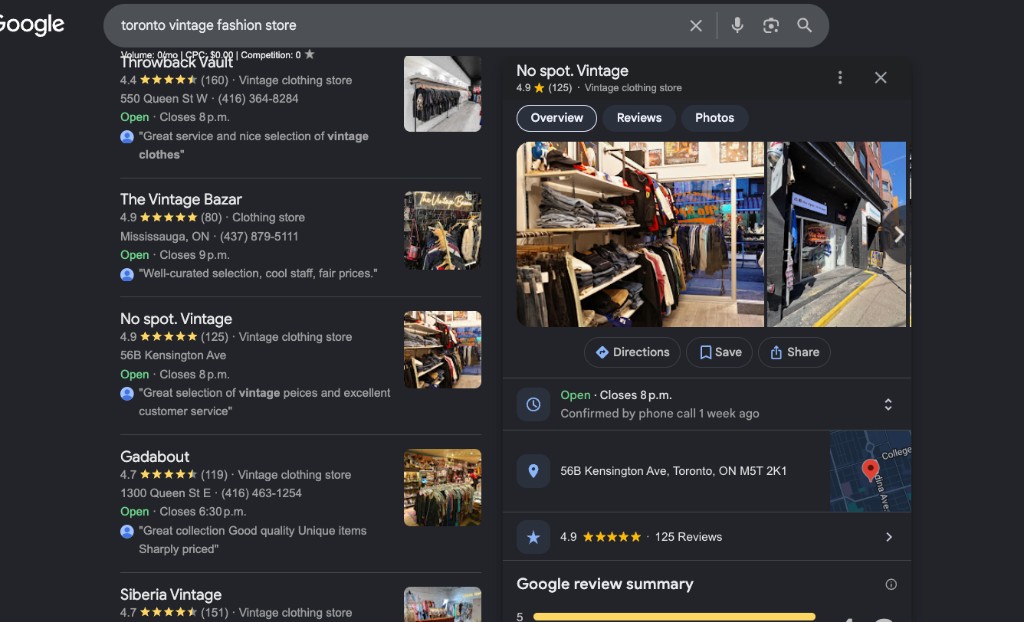The width and height of the screenshot is (1024, 622).
Task: Click Throwback Vault phone (416) 364-8284
Action: [258, 99]
